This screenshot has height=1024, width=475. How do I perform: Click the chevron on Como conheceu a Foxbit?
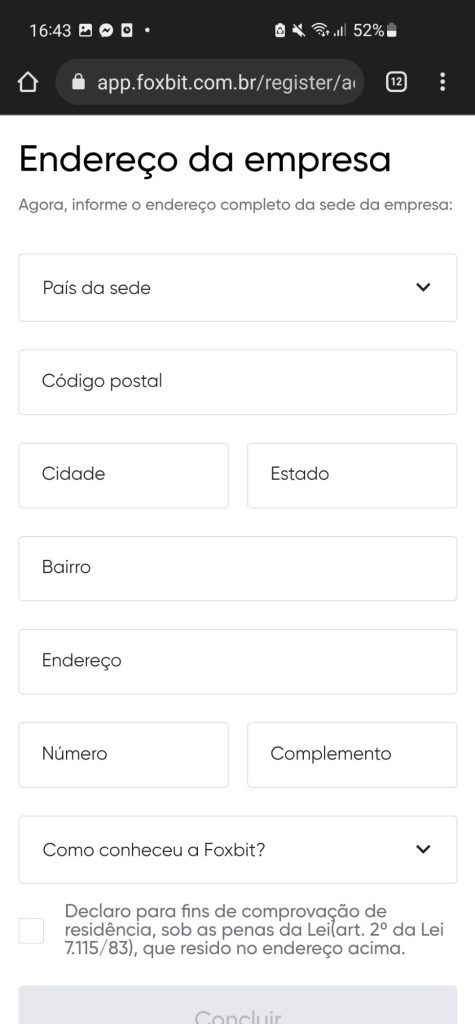tap(423, 849)
